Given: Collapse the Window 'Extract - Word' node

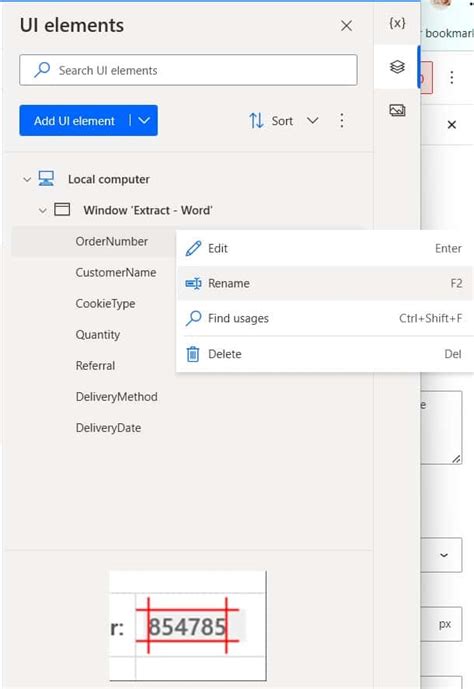Looking at the screenshot, I should coord(43,210).
